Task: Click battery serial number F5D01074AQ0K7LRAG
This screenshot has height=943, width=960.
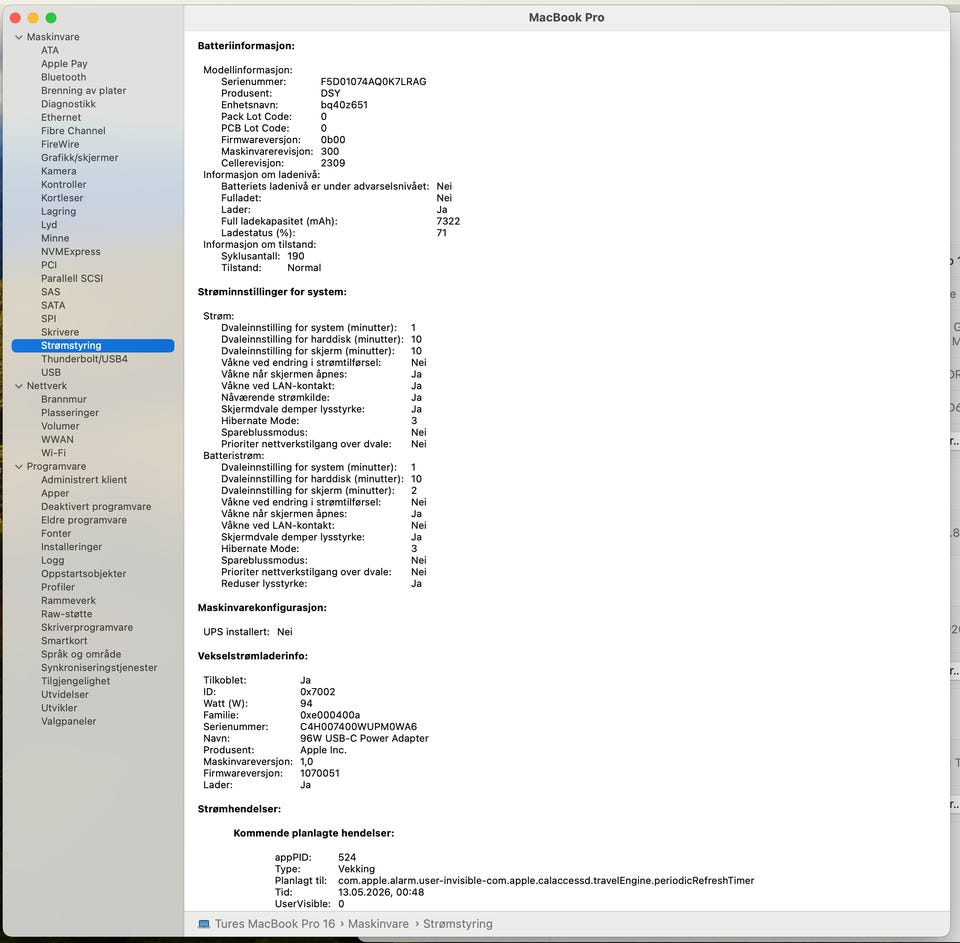Action: click(x=373, y=82)
